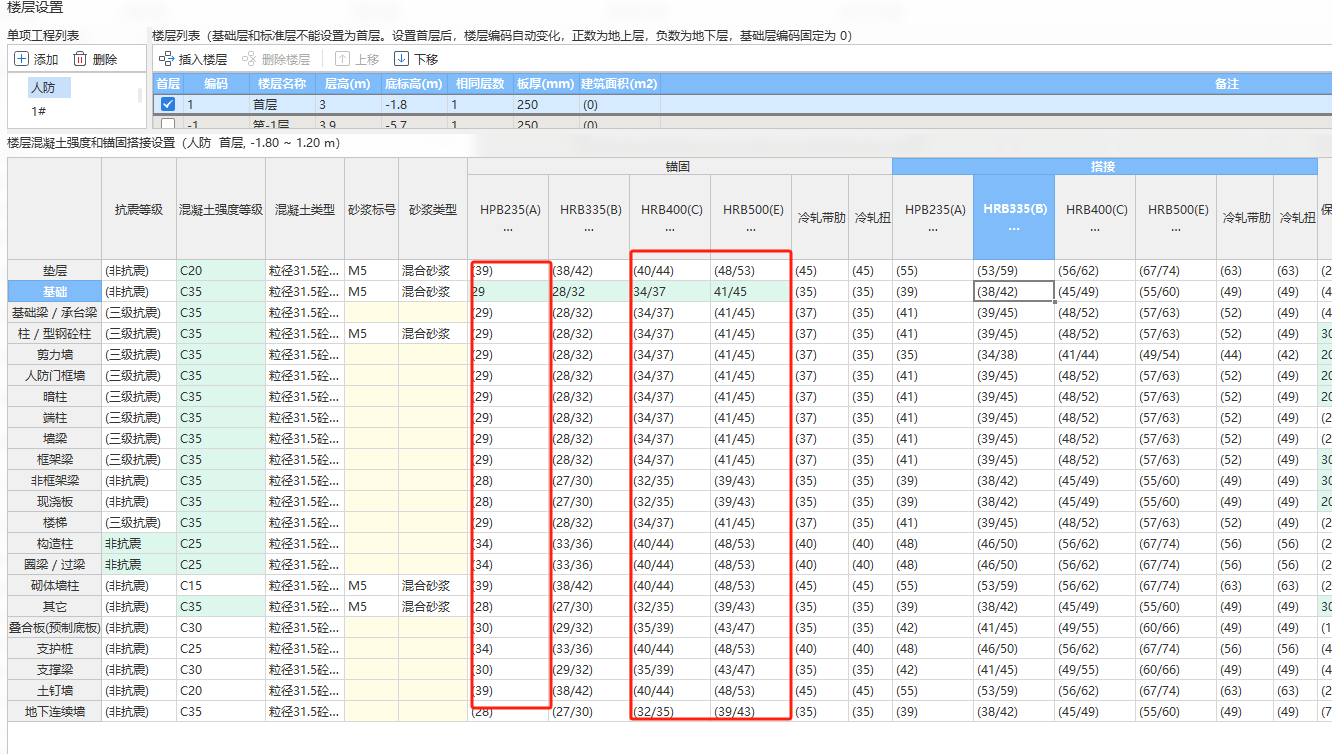Click M5 mortar grade in 垫层 row
1332x754 pixels.
click(x=371, y=270)
